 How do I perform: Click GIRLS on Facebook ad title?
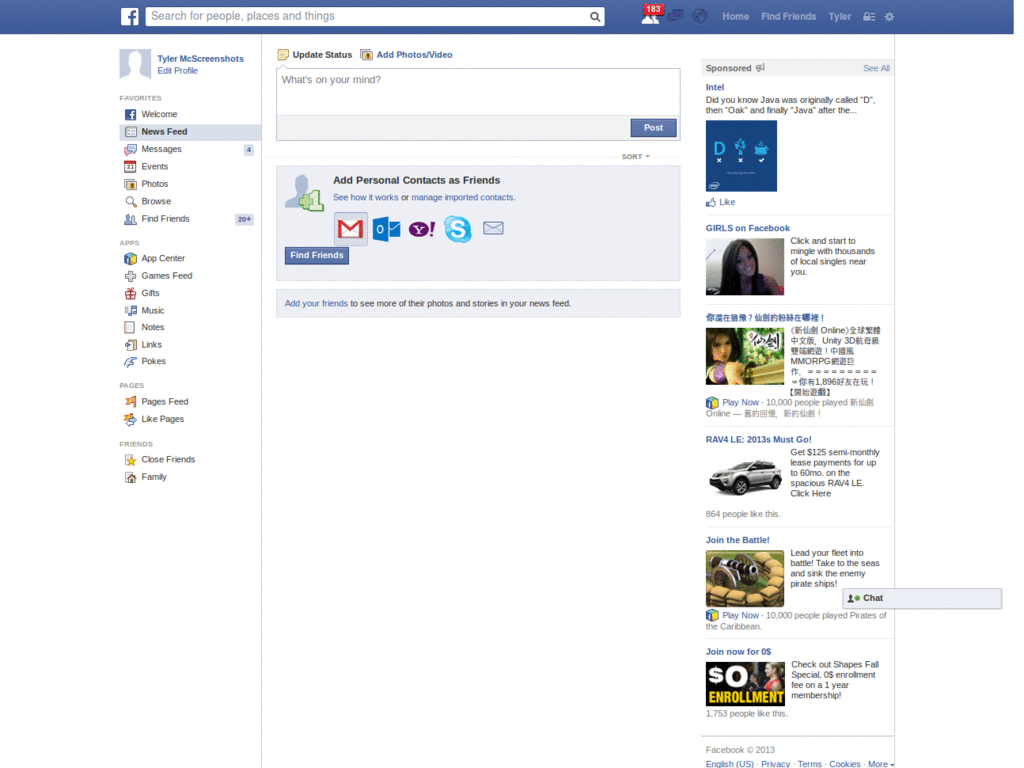(x=747, y=228)
